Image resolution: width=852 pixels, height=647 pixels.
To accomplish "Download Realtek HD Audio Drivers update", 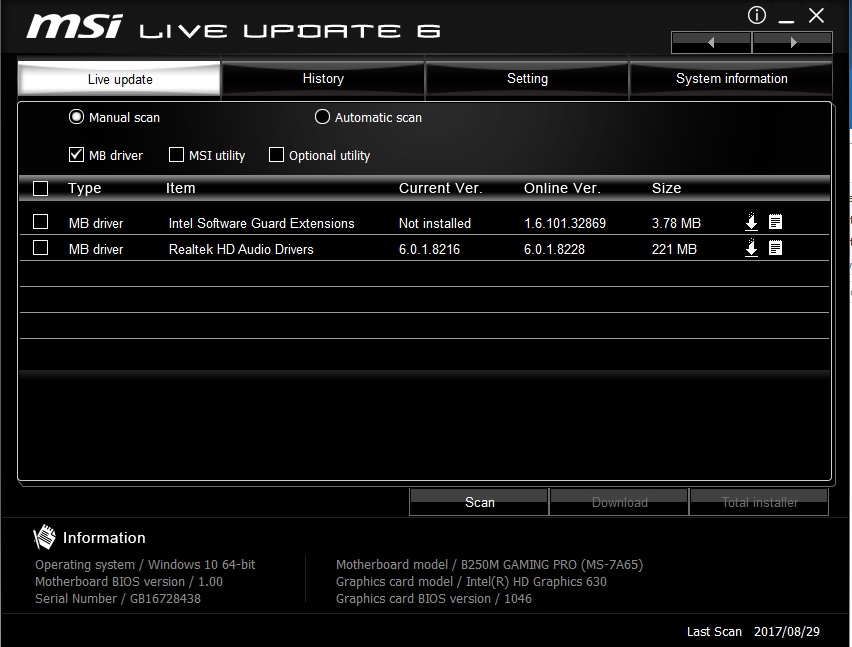I will click(752, 248).
